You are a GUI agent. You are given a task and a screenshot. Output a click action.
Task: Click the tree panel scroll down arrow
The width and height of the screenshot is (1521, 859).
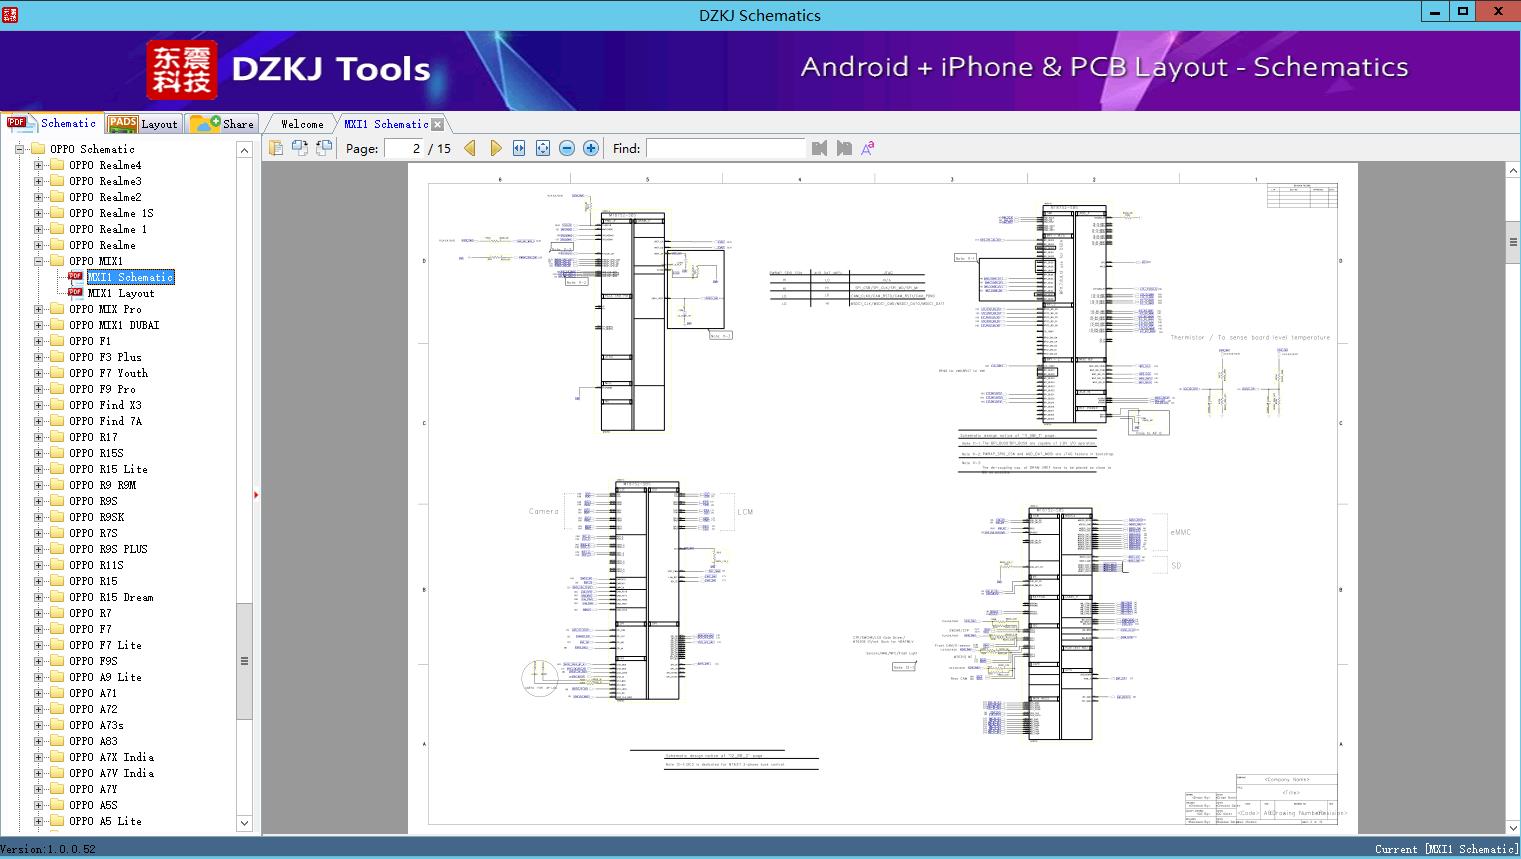point(244,823)
